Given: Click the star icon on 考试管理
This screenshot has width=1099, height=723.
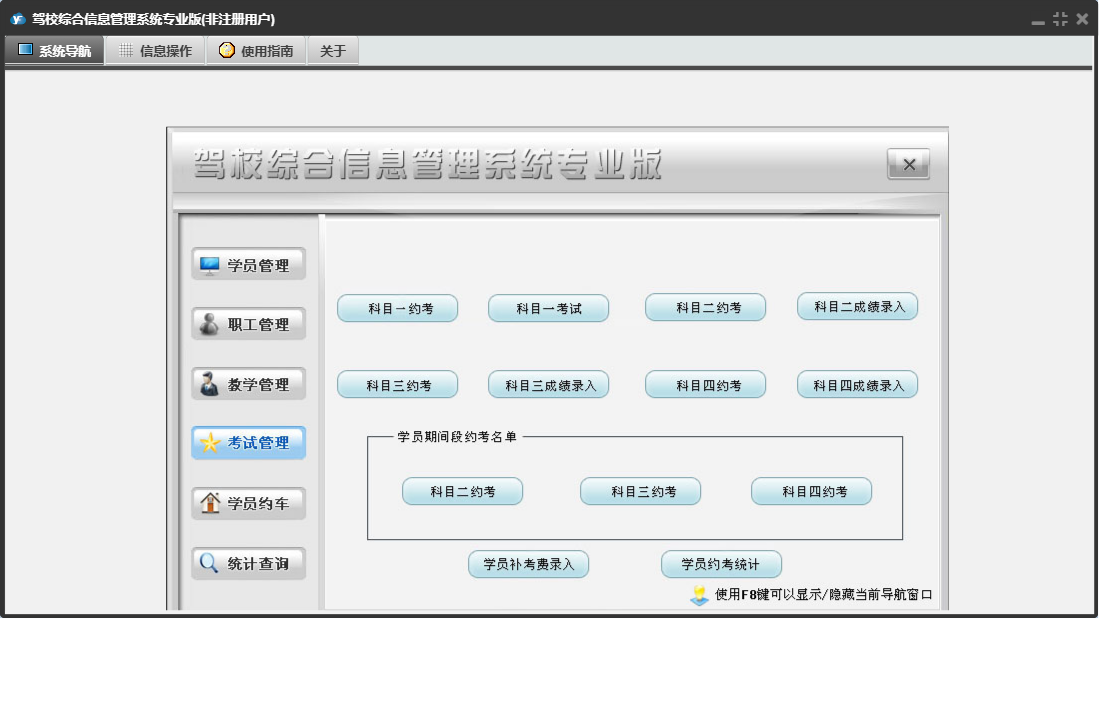Looking at the screenshot, I should (210, 443).
